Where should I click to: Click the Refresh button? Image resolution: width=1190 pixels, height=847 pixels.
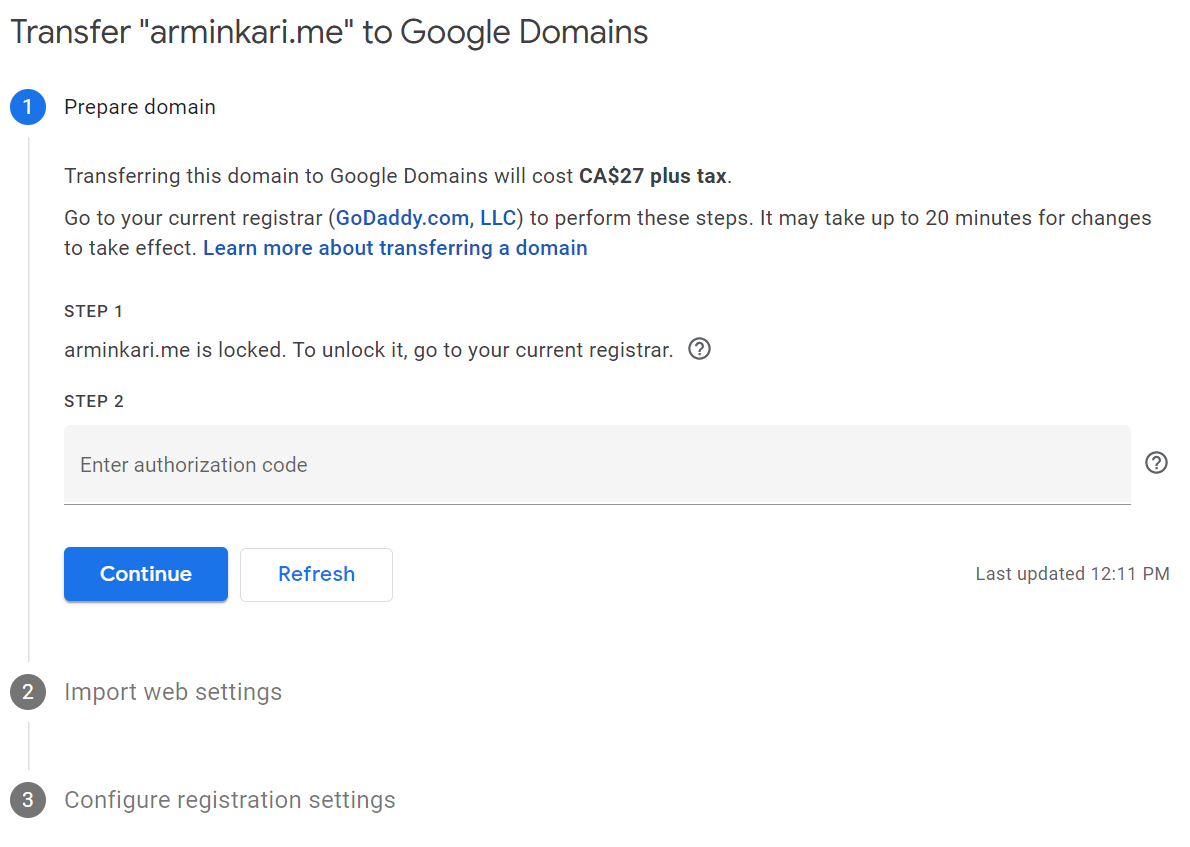coord(316,574)
